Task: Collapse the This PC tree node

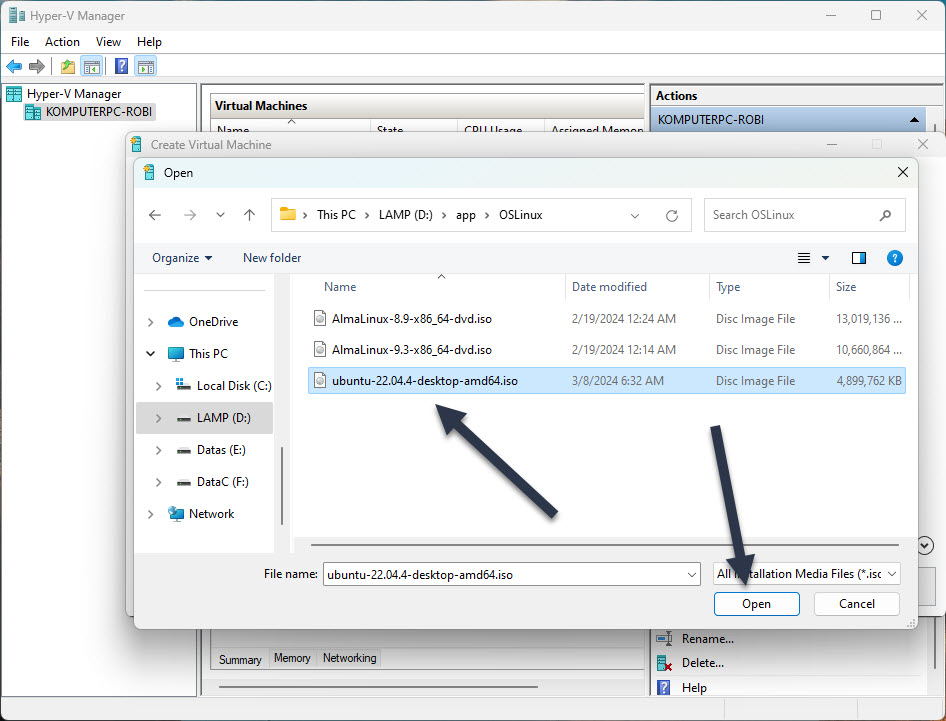Action: (150, 353)
